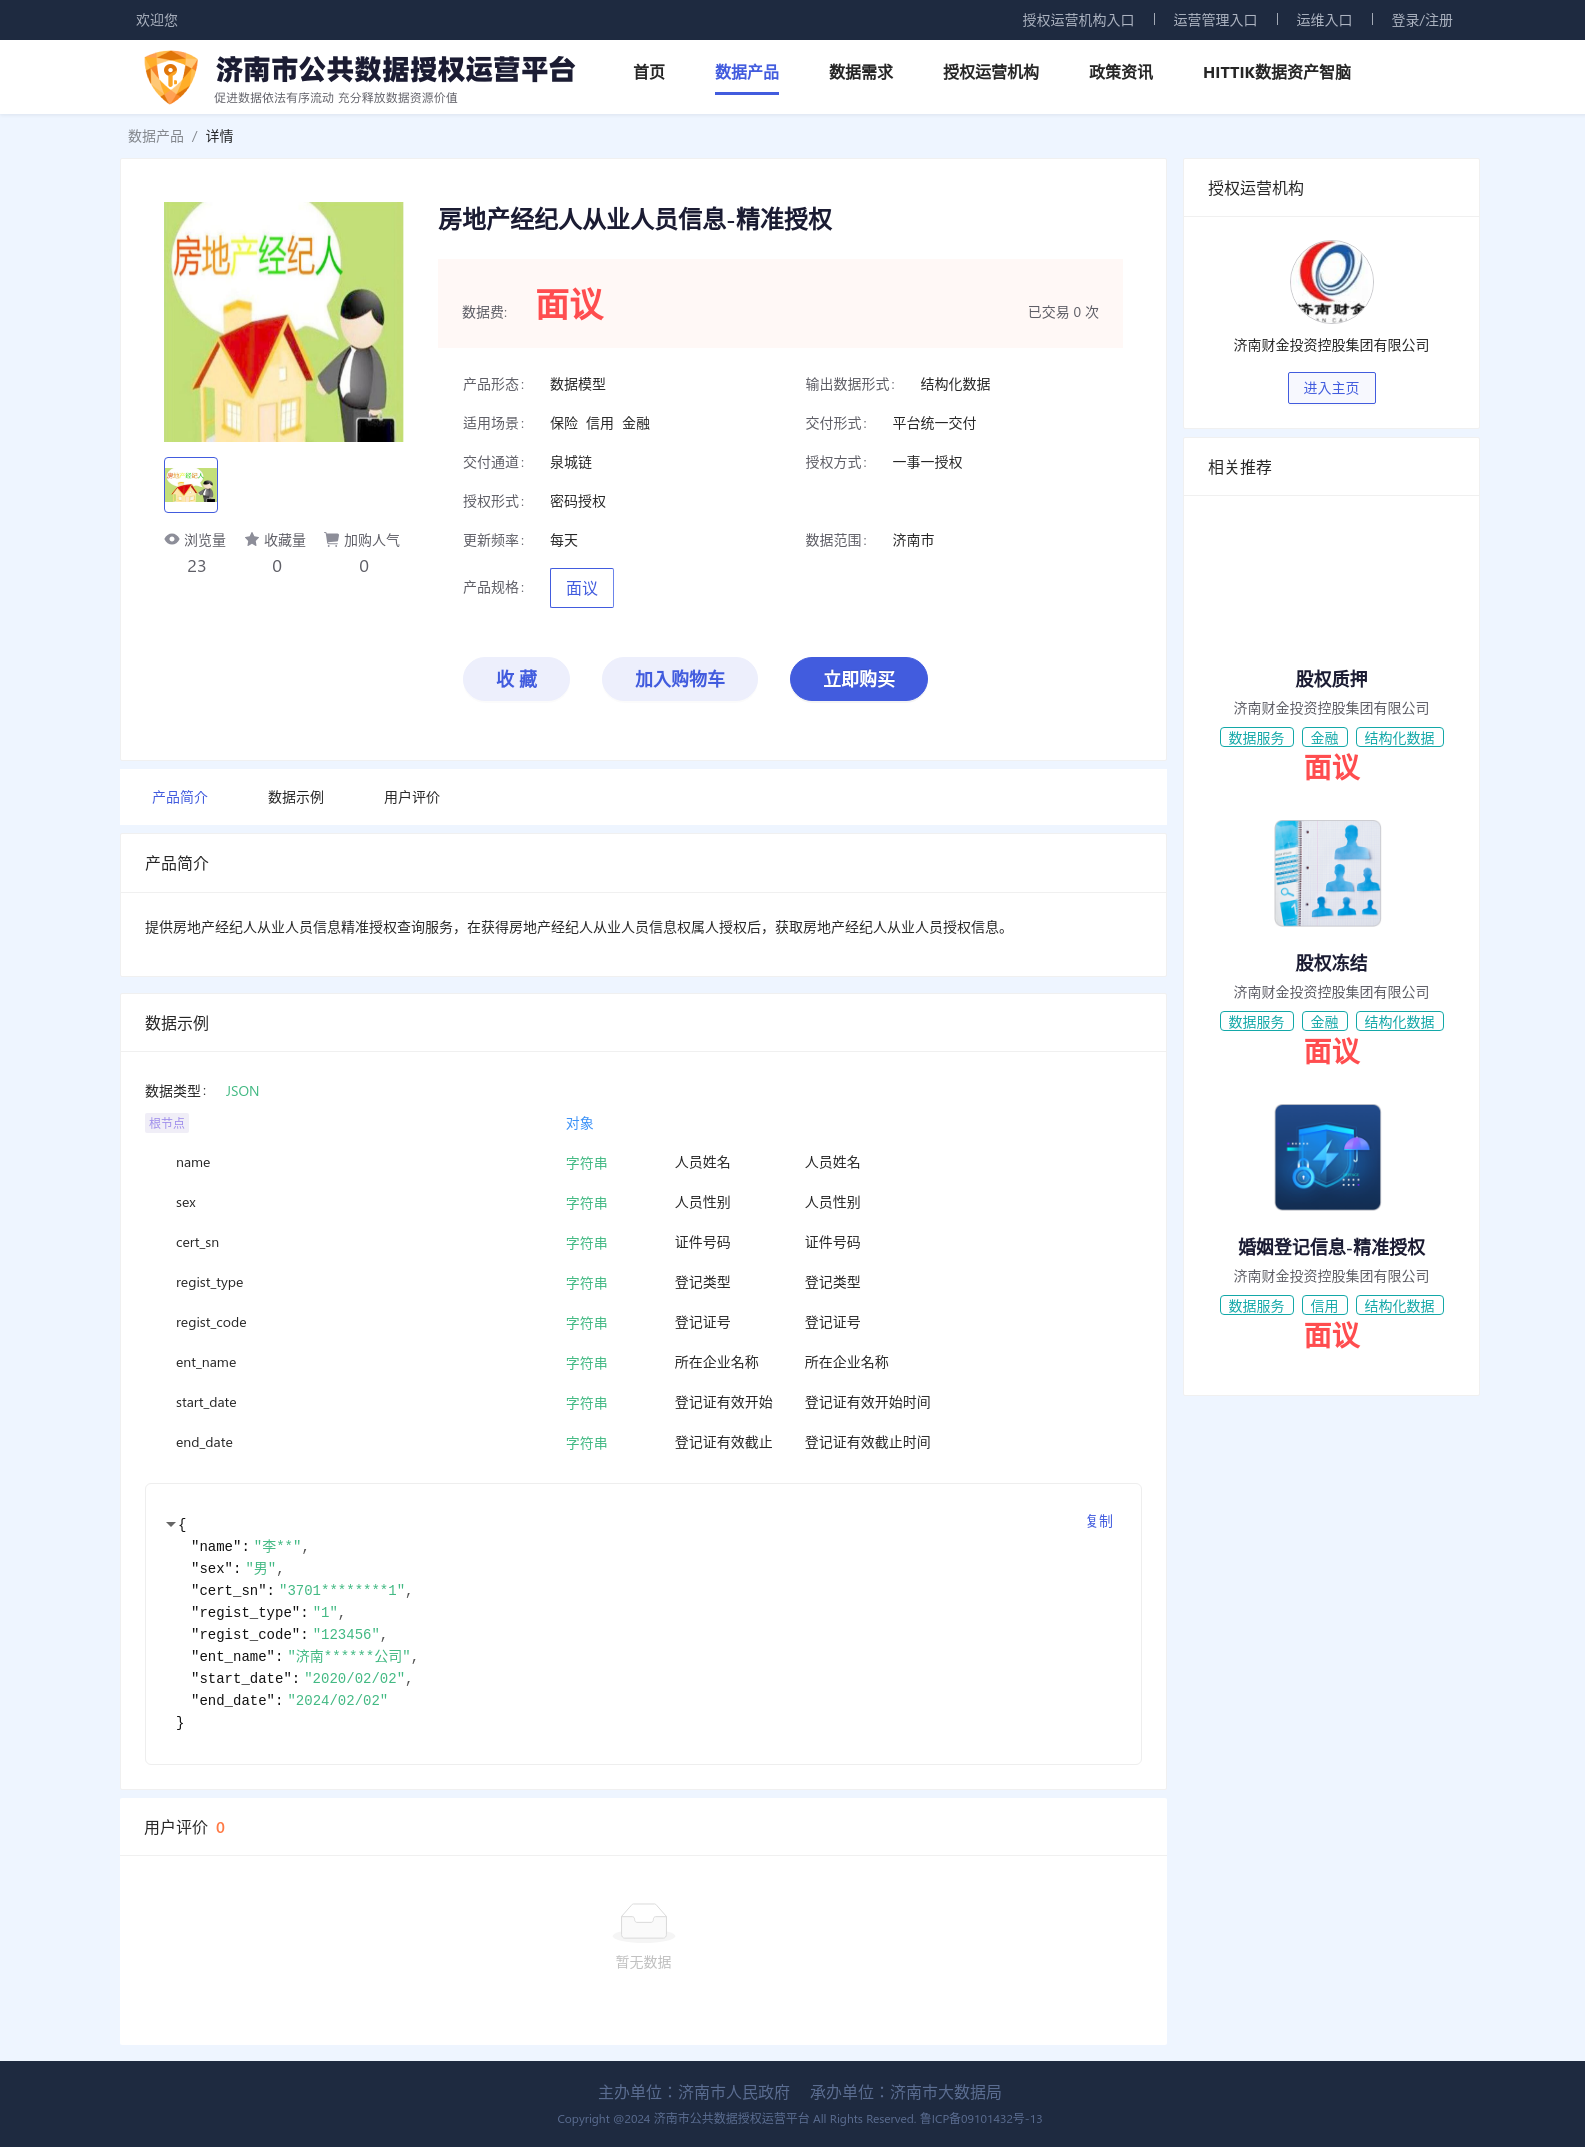Switch to the 产品简介 tab
Screen dimensions: 1585x2147
(x=180, y=797)
